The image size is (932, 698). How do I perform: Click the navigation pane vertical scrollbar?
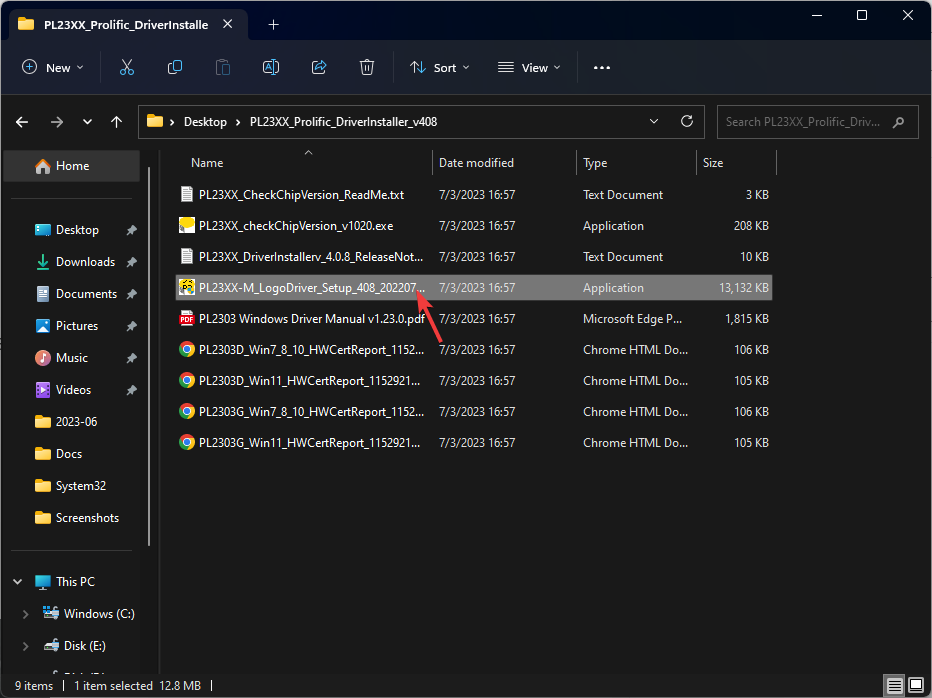[x=150, y=350]
